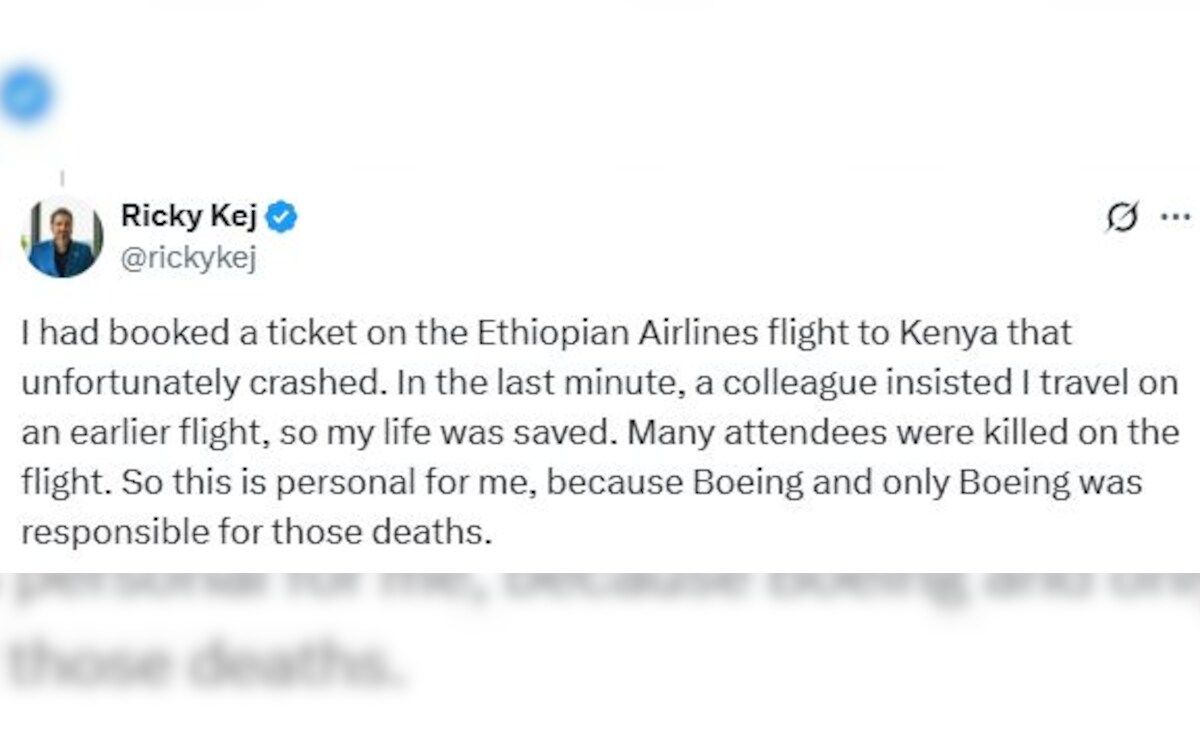Click the sharp final line "responsible for those deaths."
This screenshot has height=738, width=1200.
tap(257, 532)
